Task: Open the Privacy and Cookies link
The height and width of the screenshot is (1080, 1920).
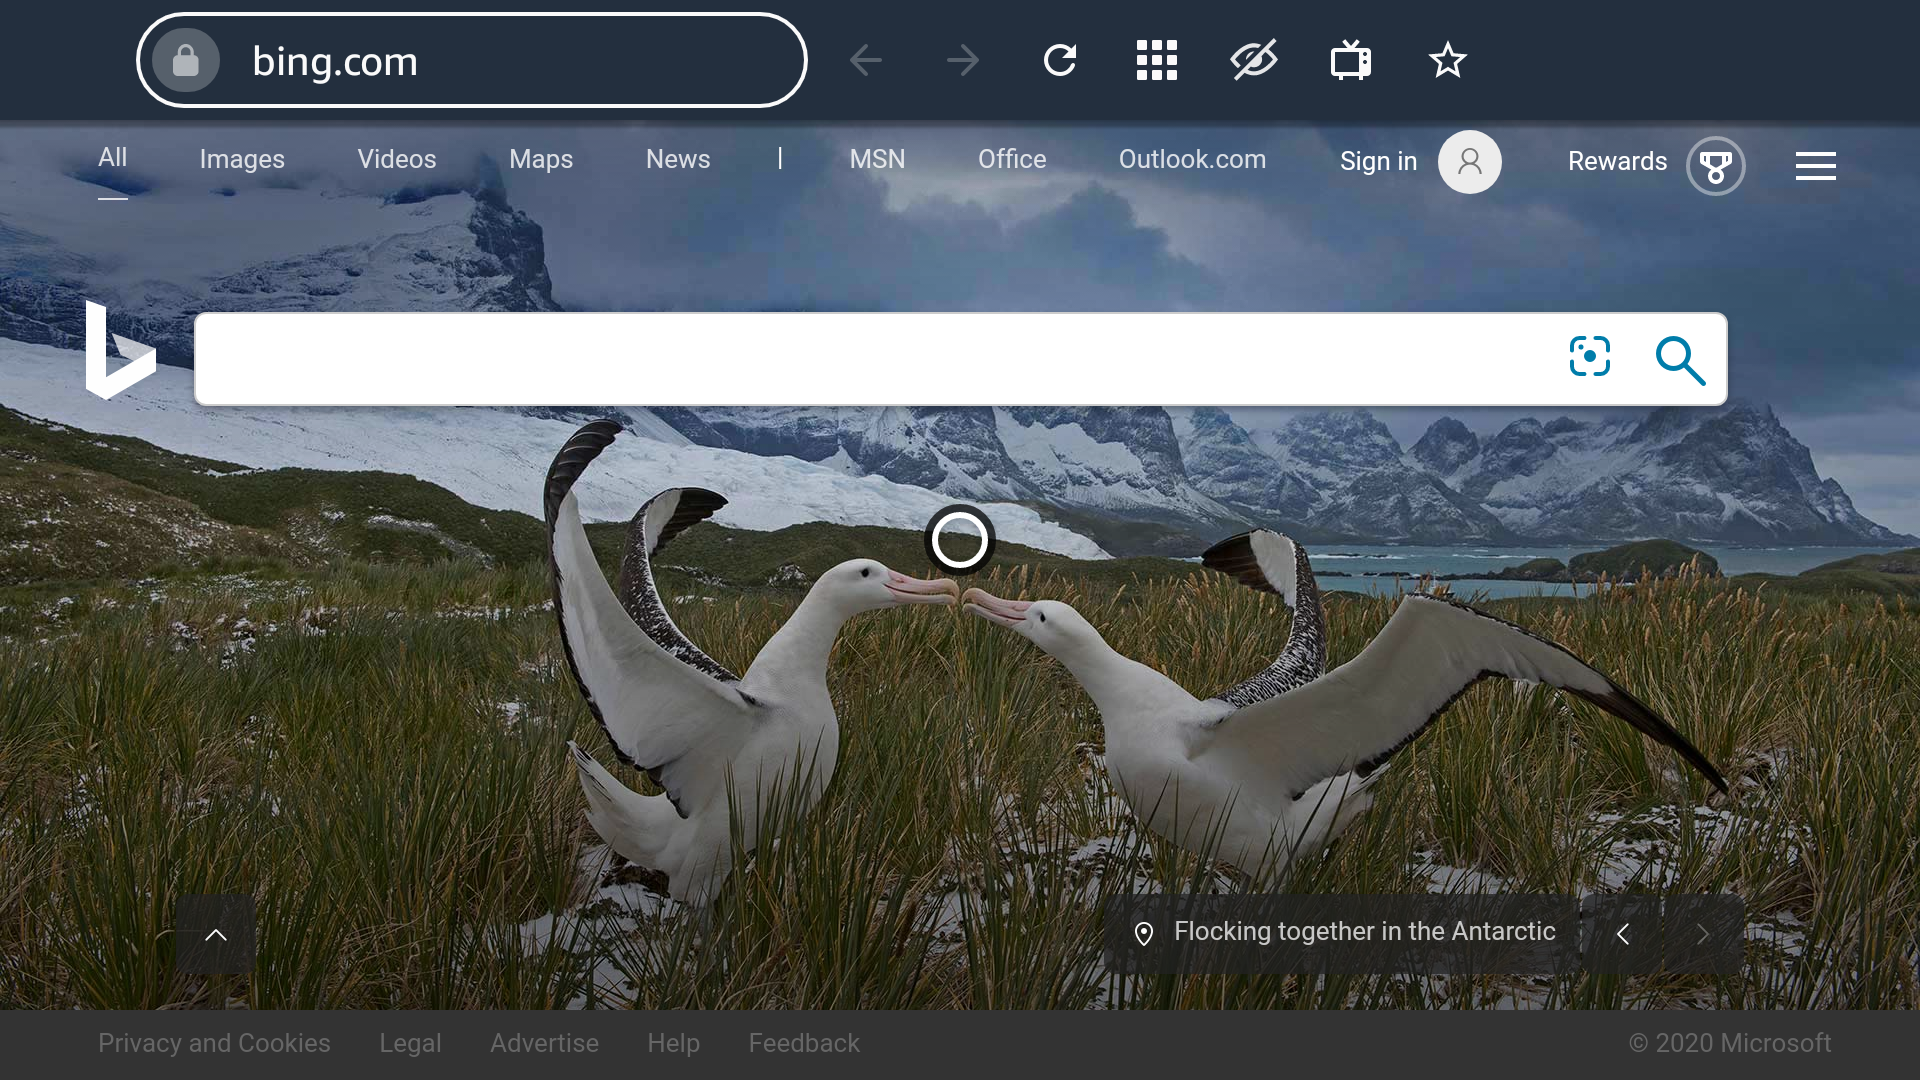Action: [214, 1043]
